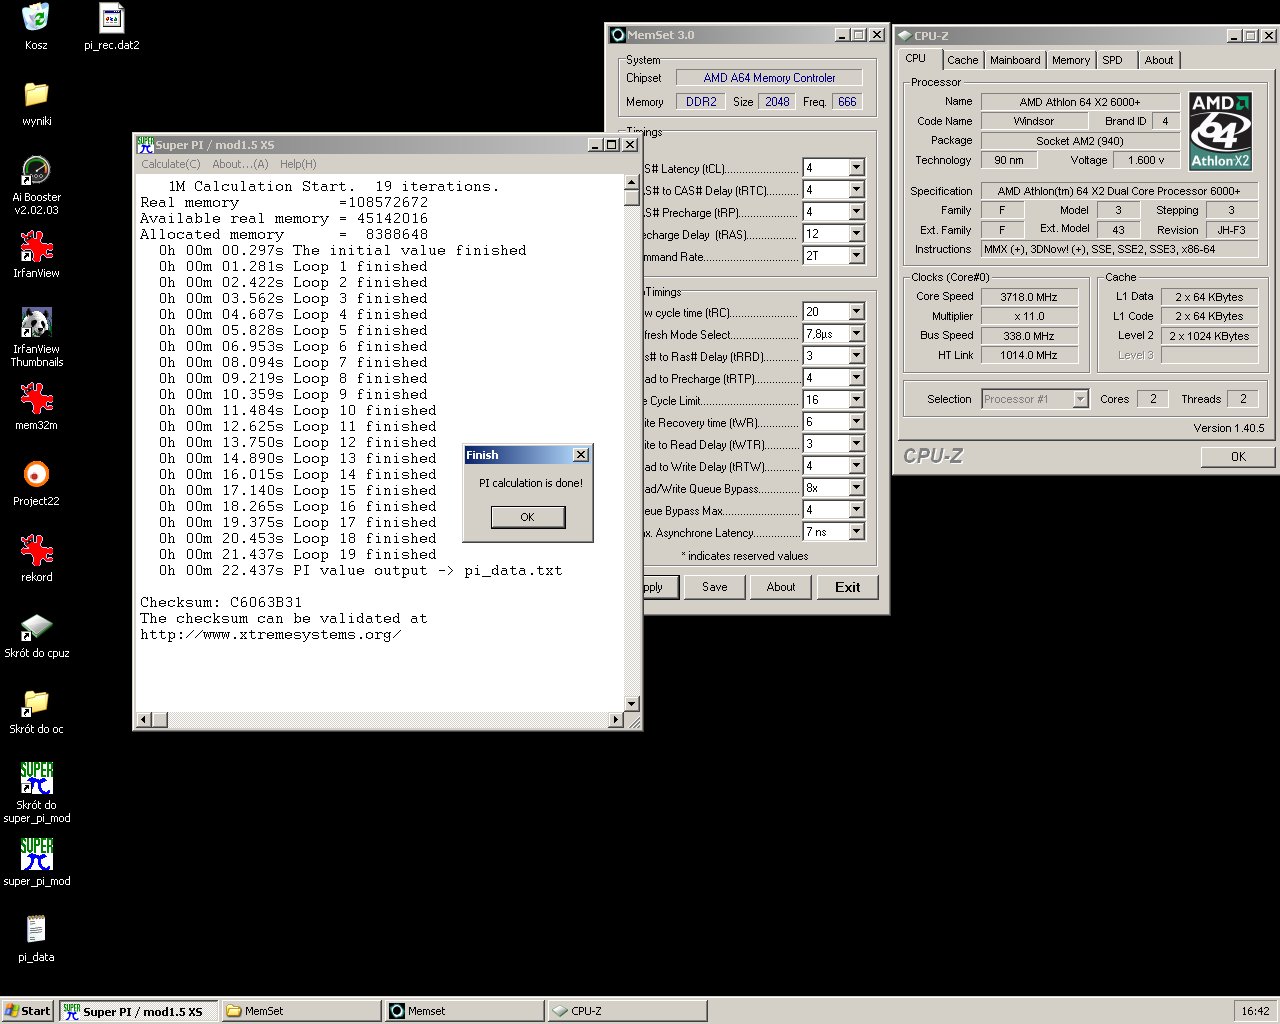1280x1024 pixels.
Task: Open the Project22 desktop icon
Action: (36, 474)
